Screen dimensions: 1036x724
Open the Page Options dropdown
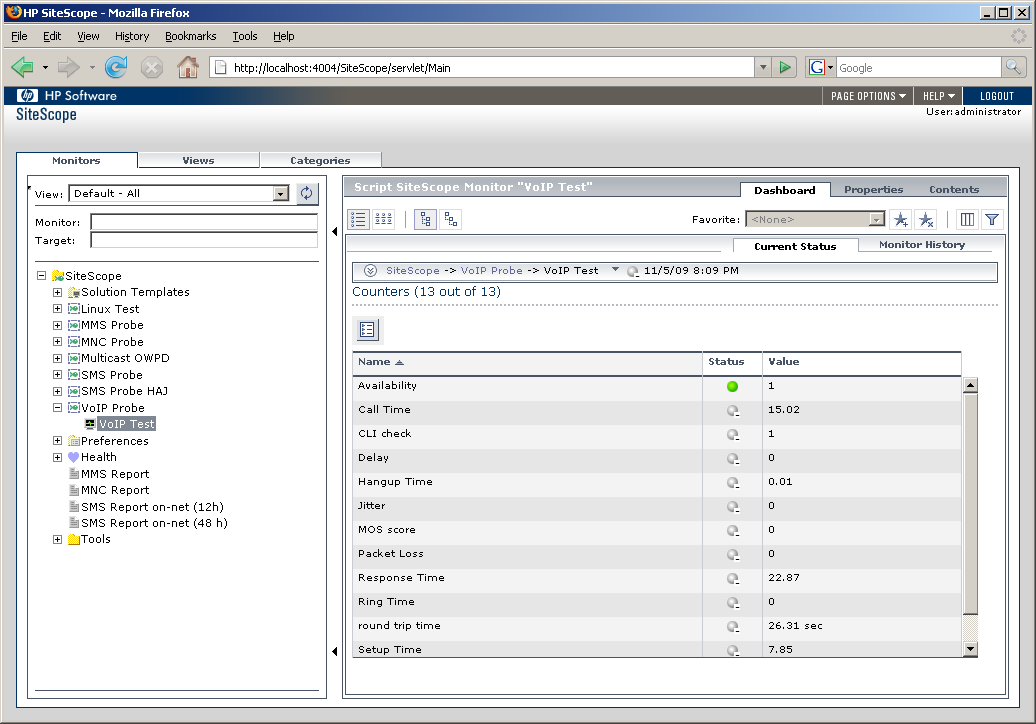pyautogui.click(x=868, y=96)
